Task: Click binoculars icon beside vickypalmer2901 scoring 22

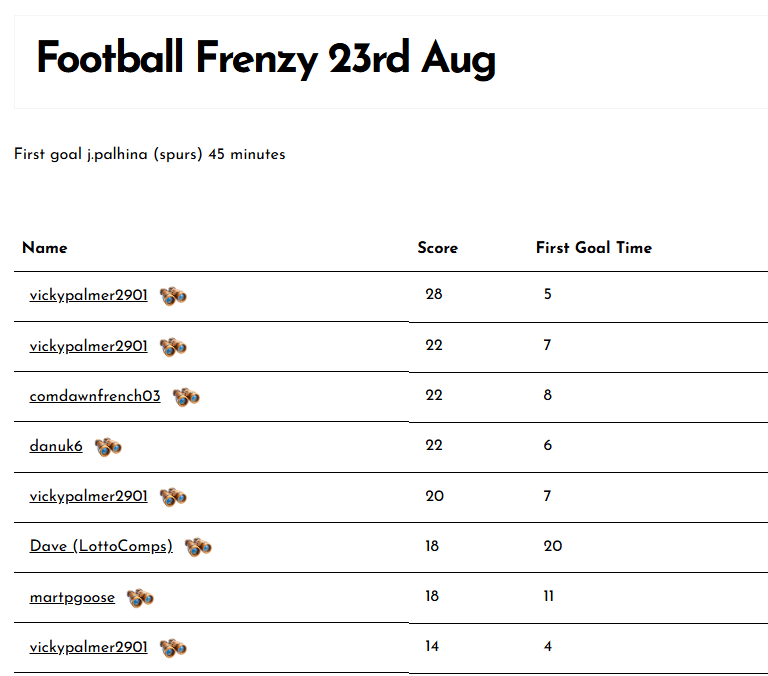Action: click(174, 347)
